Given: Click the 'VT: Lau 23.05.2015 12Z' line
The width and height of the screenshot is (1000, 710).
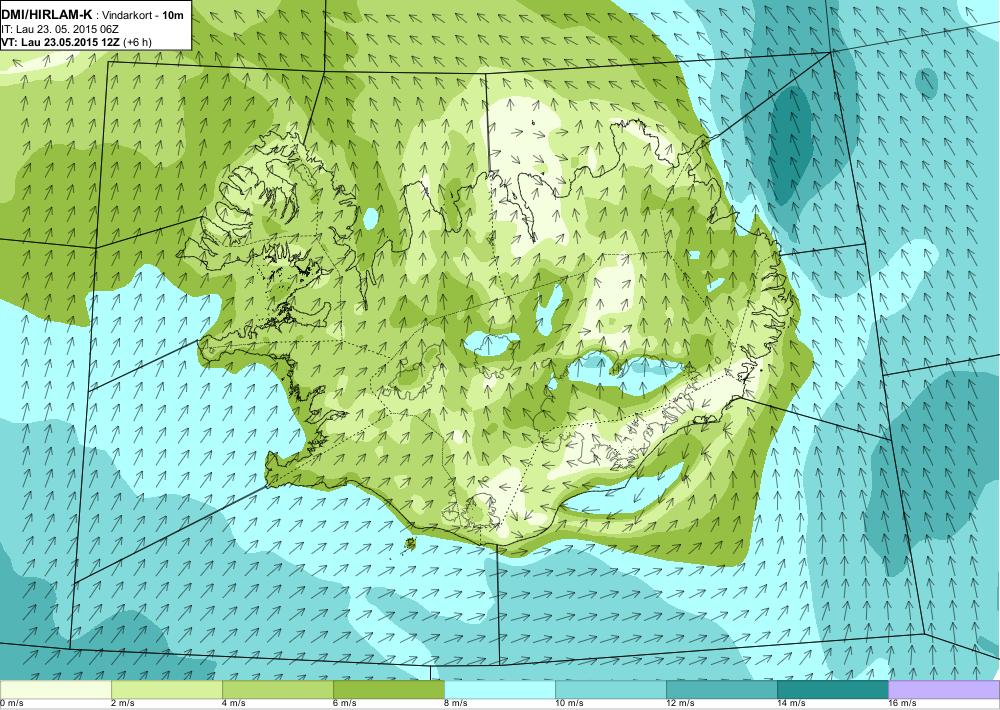Looking at the screenshot, I should pyautogui.click(x=61, y=43).
